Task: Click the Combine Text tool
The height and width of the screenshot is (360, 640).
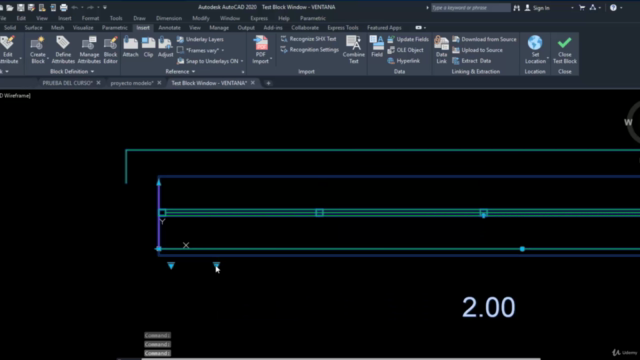Action: coord(353,50)
